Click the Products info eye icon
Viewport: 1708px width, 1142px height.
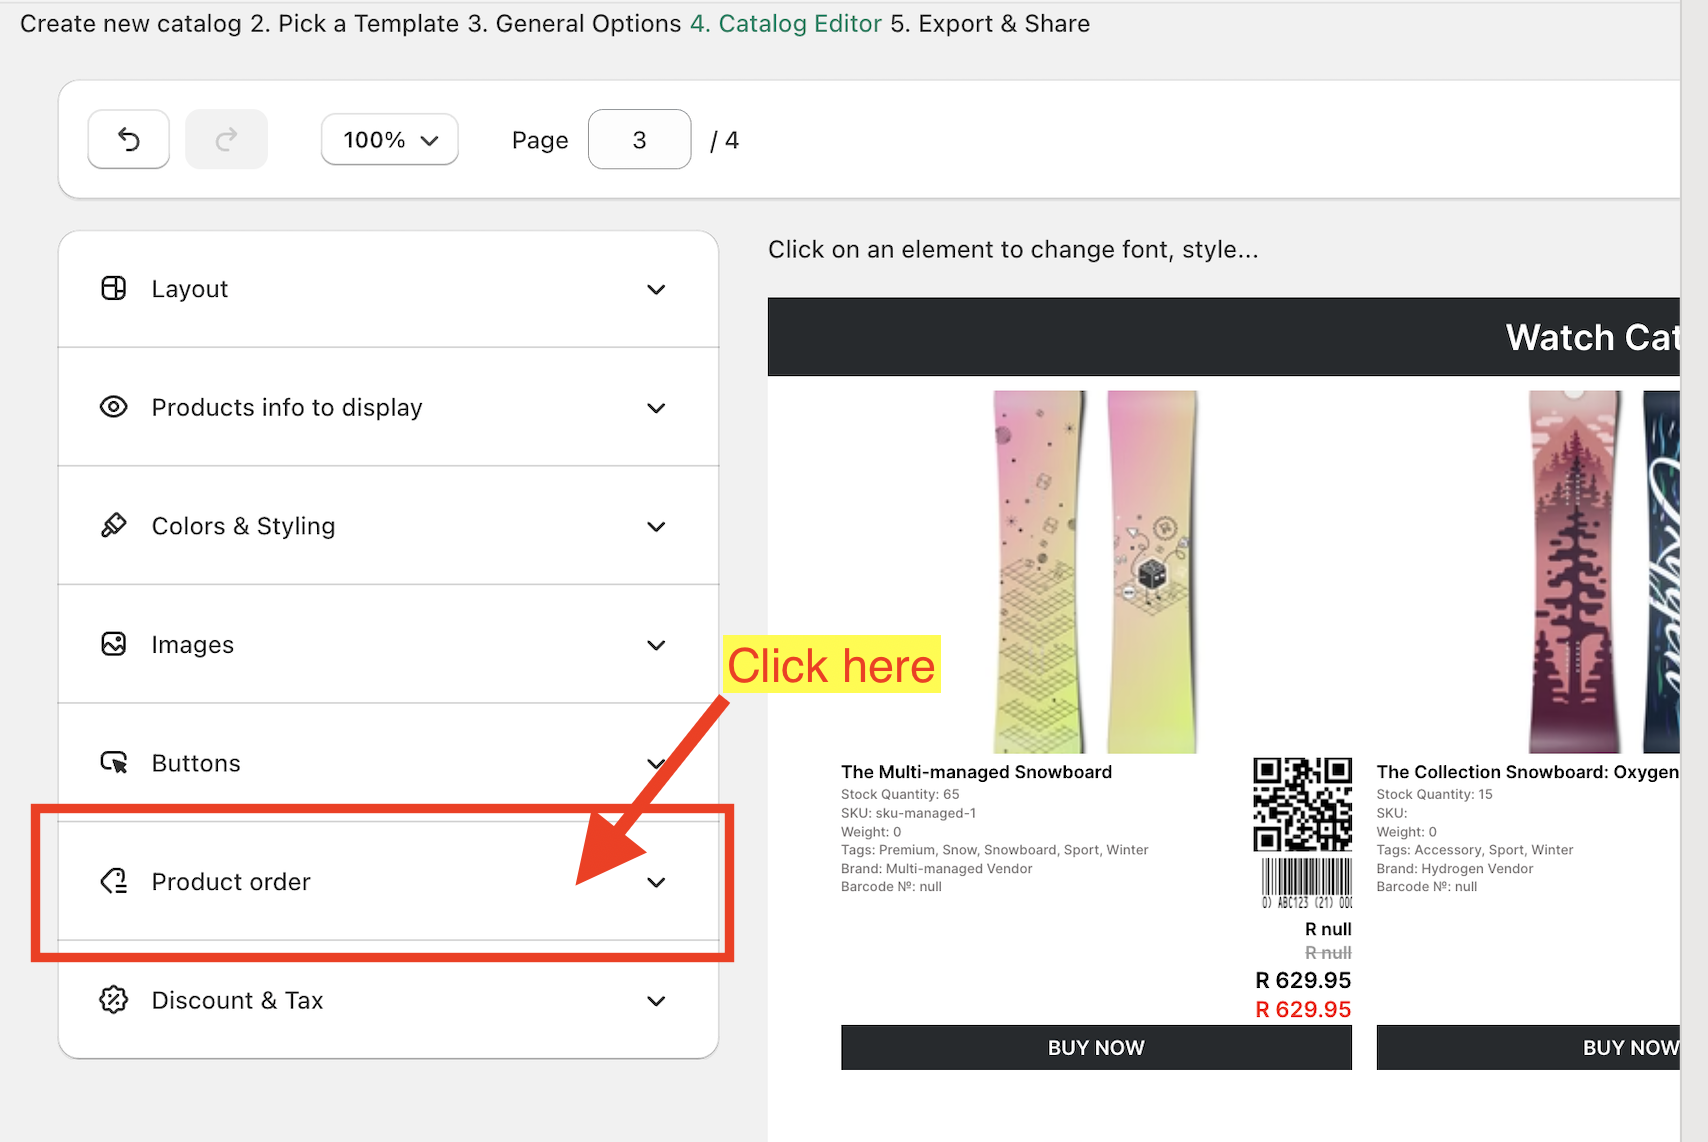[x=114, y=407]
